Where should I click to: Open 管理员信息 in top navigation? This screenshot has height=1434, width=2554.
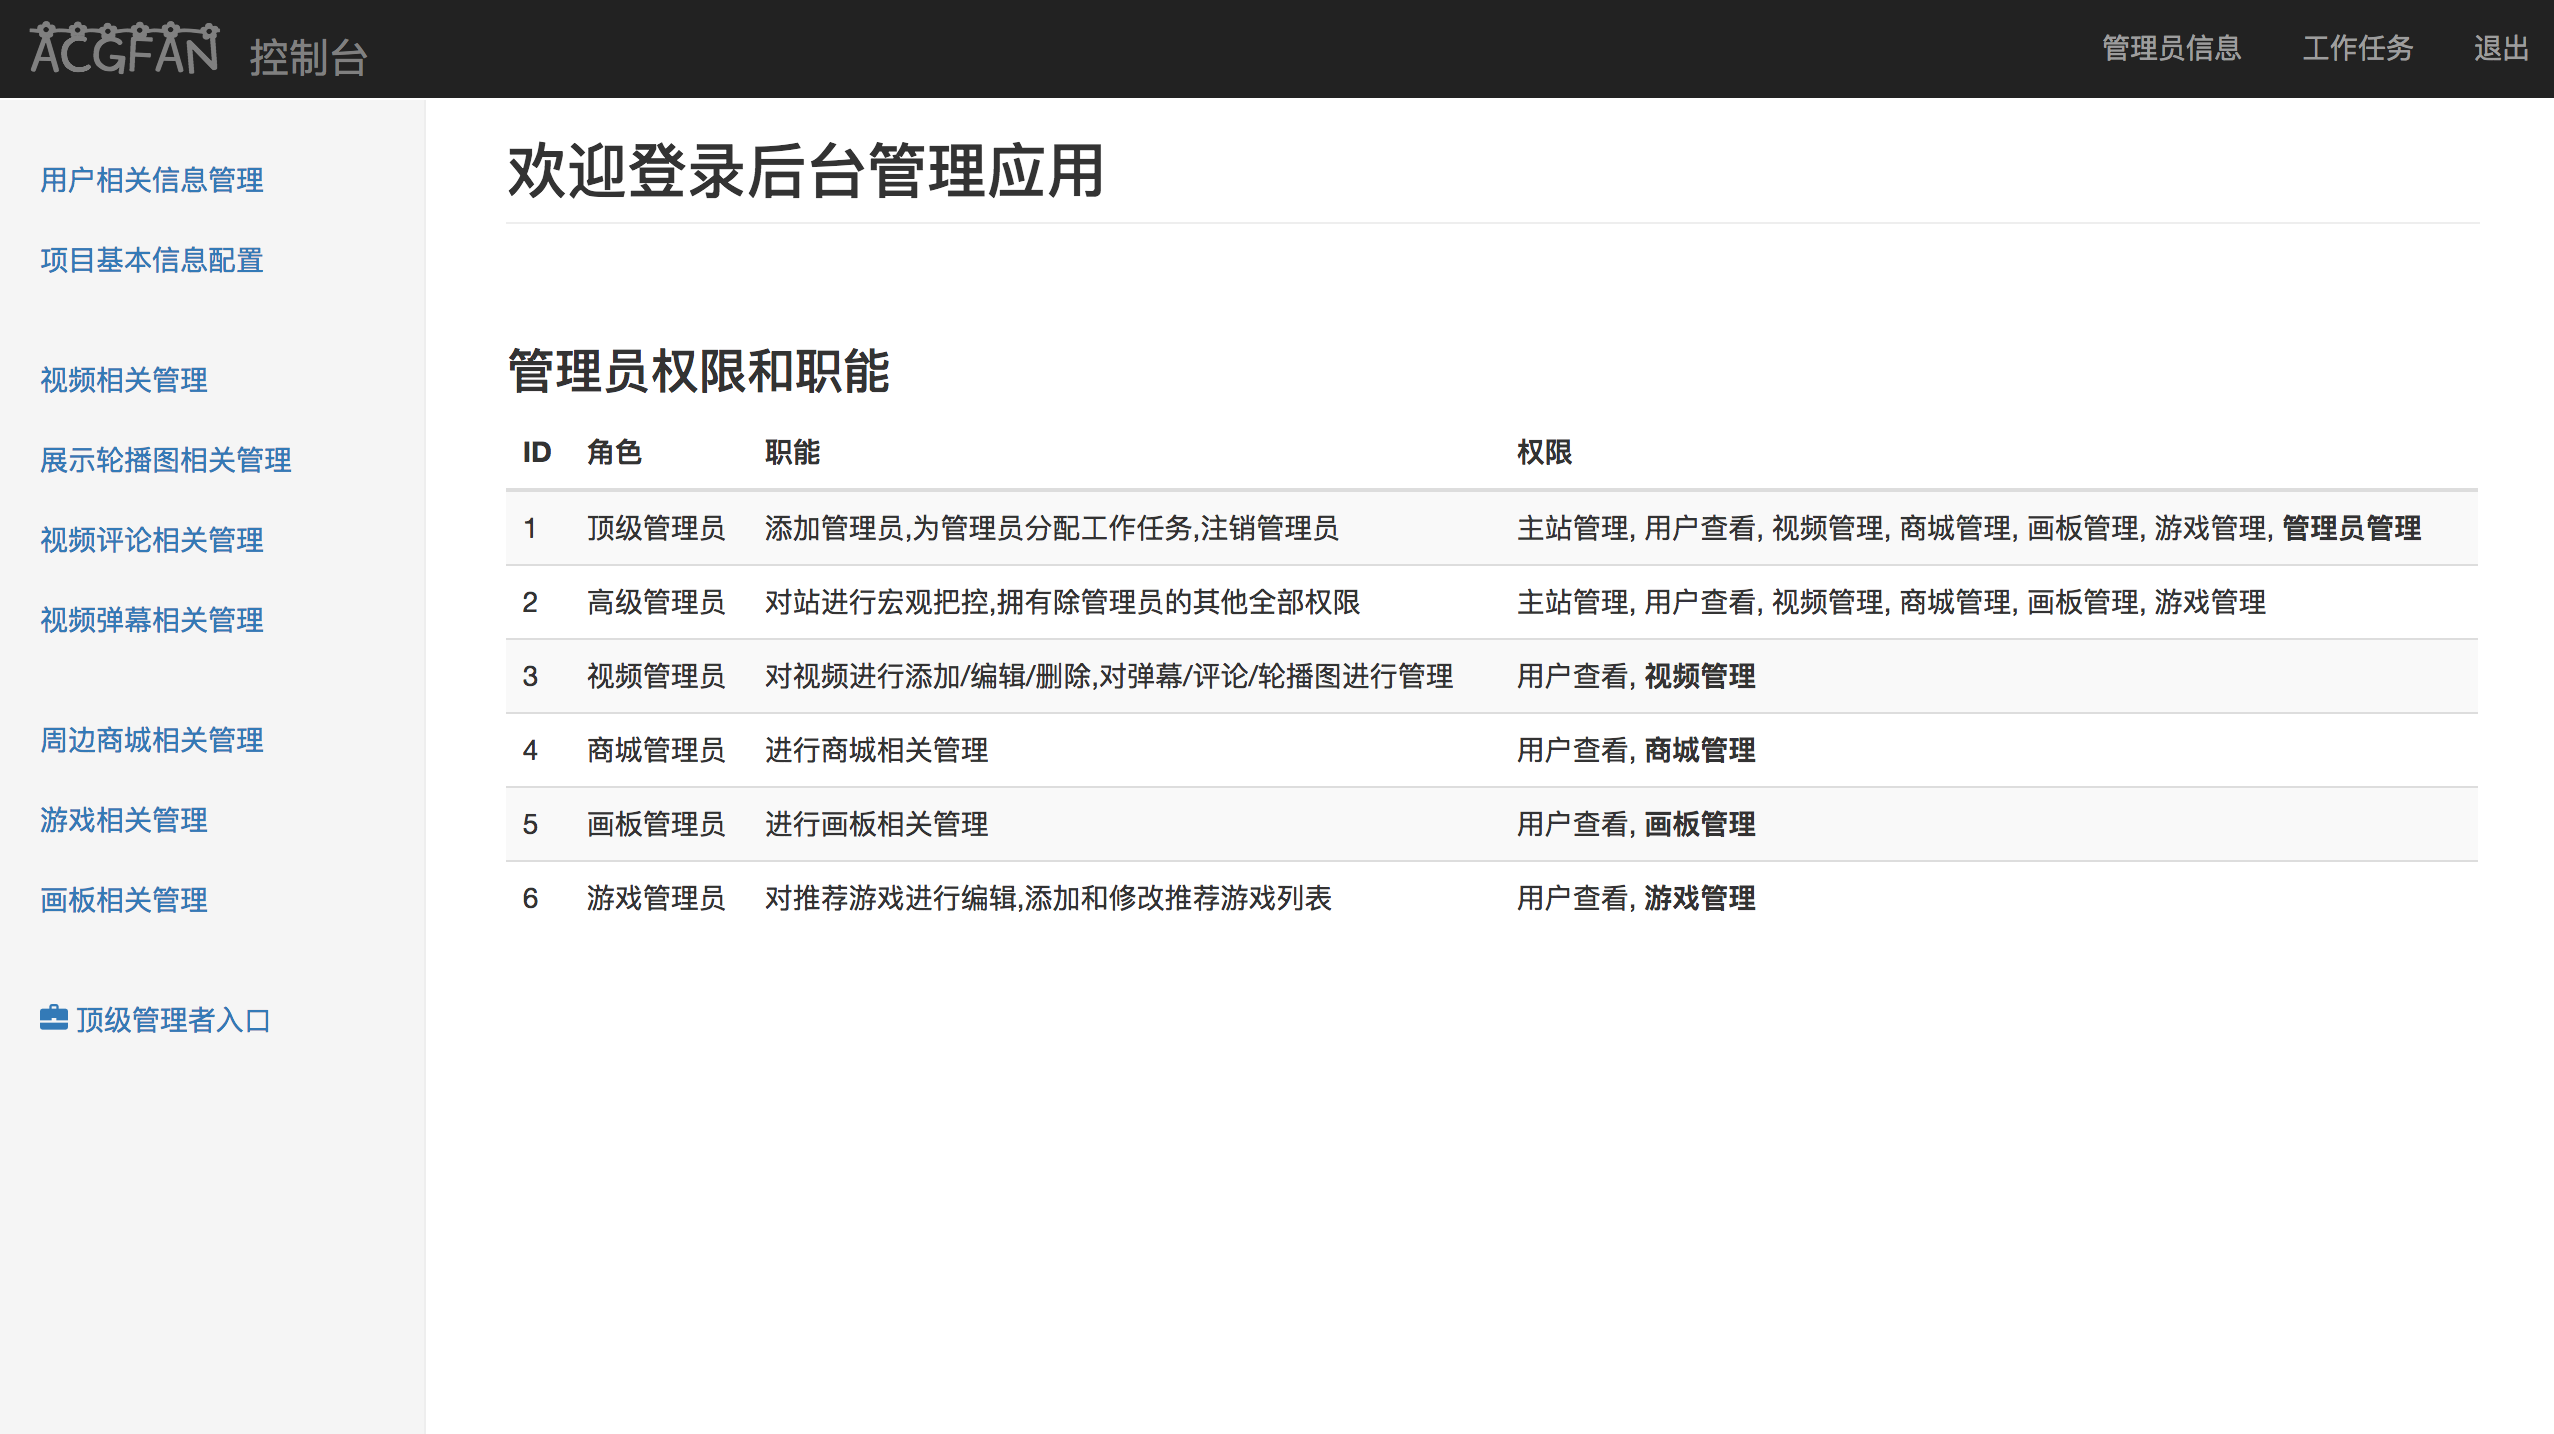(2171, 48)
